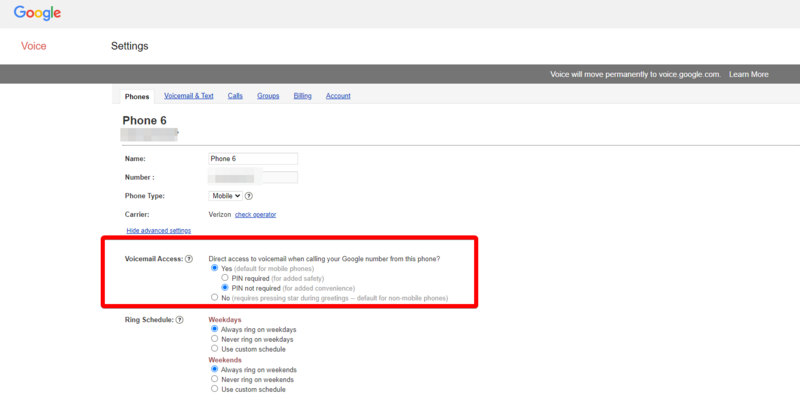Switch to the Phones tab
The image size is (800, 398).
pos(137,96)
